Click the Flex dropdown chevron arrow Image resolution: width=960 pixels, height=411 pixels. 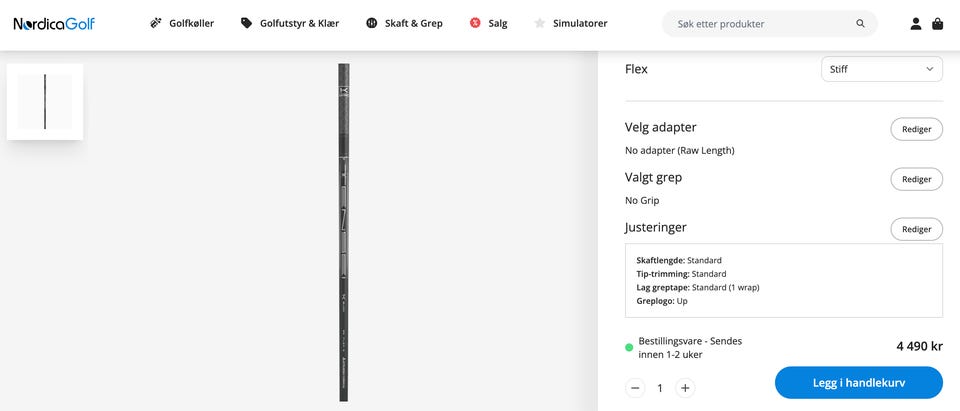tap(929, 69)
